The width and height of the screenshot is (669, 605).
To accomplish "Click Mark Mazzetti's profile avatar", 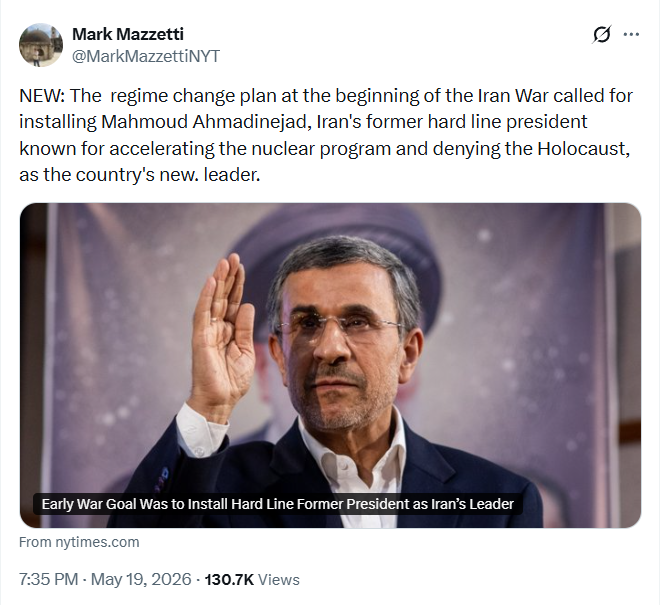I will (x=41, y=45).
